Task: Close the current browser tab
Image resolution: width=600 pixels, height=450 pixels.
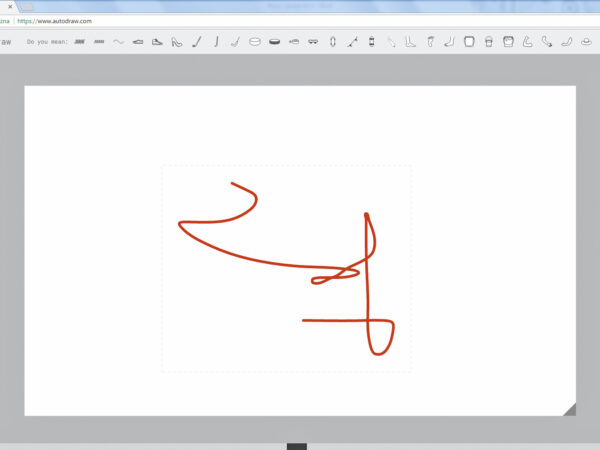Action: [9, 6]
